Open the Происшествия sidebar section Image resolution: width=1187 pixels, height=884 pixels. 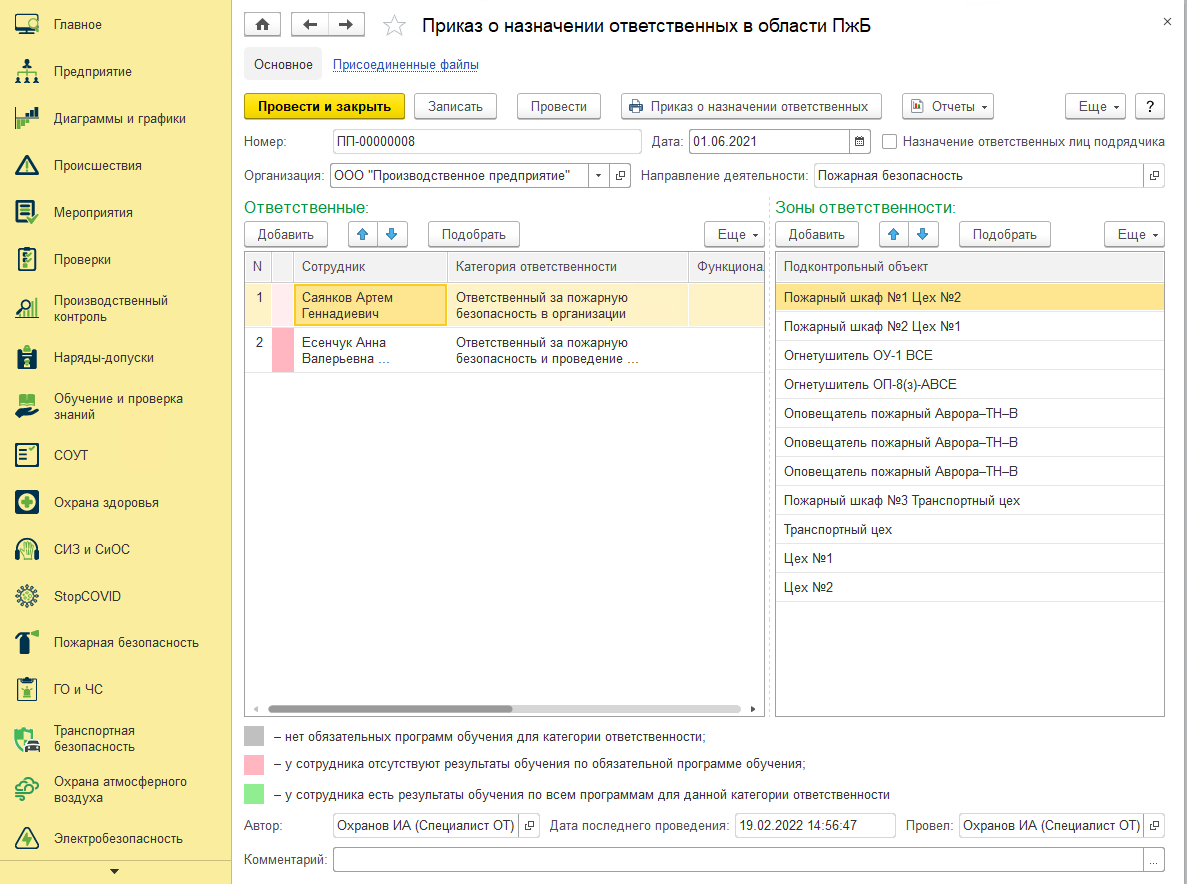98,166
